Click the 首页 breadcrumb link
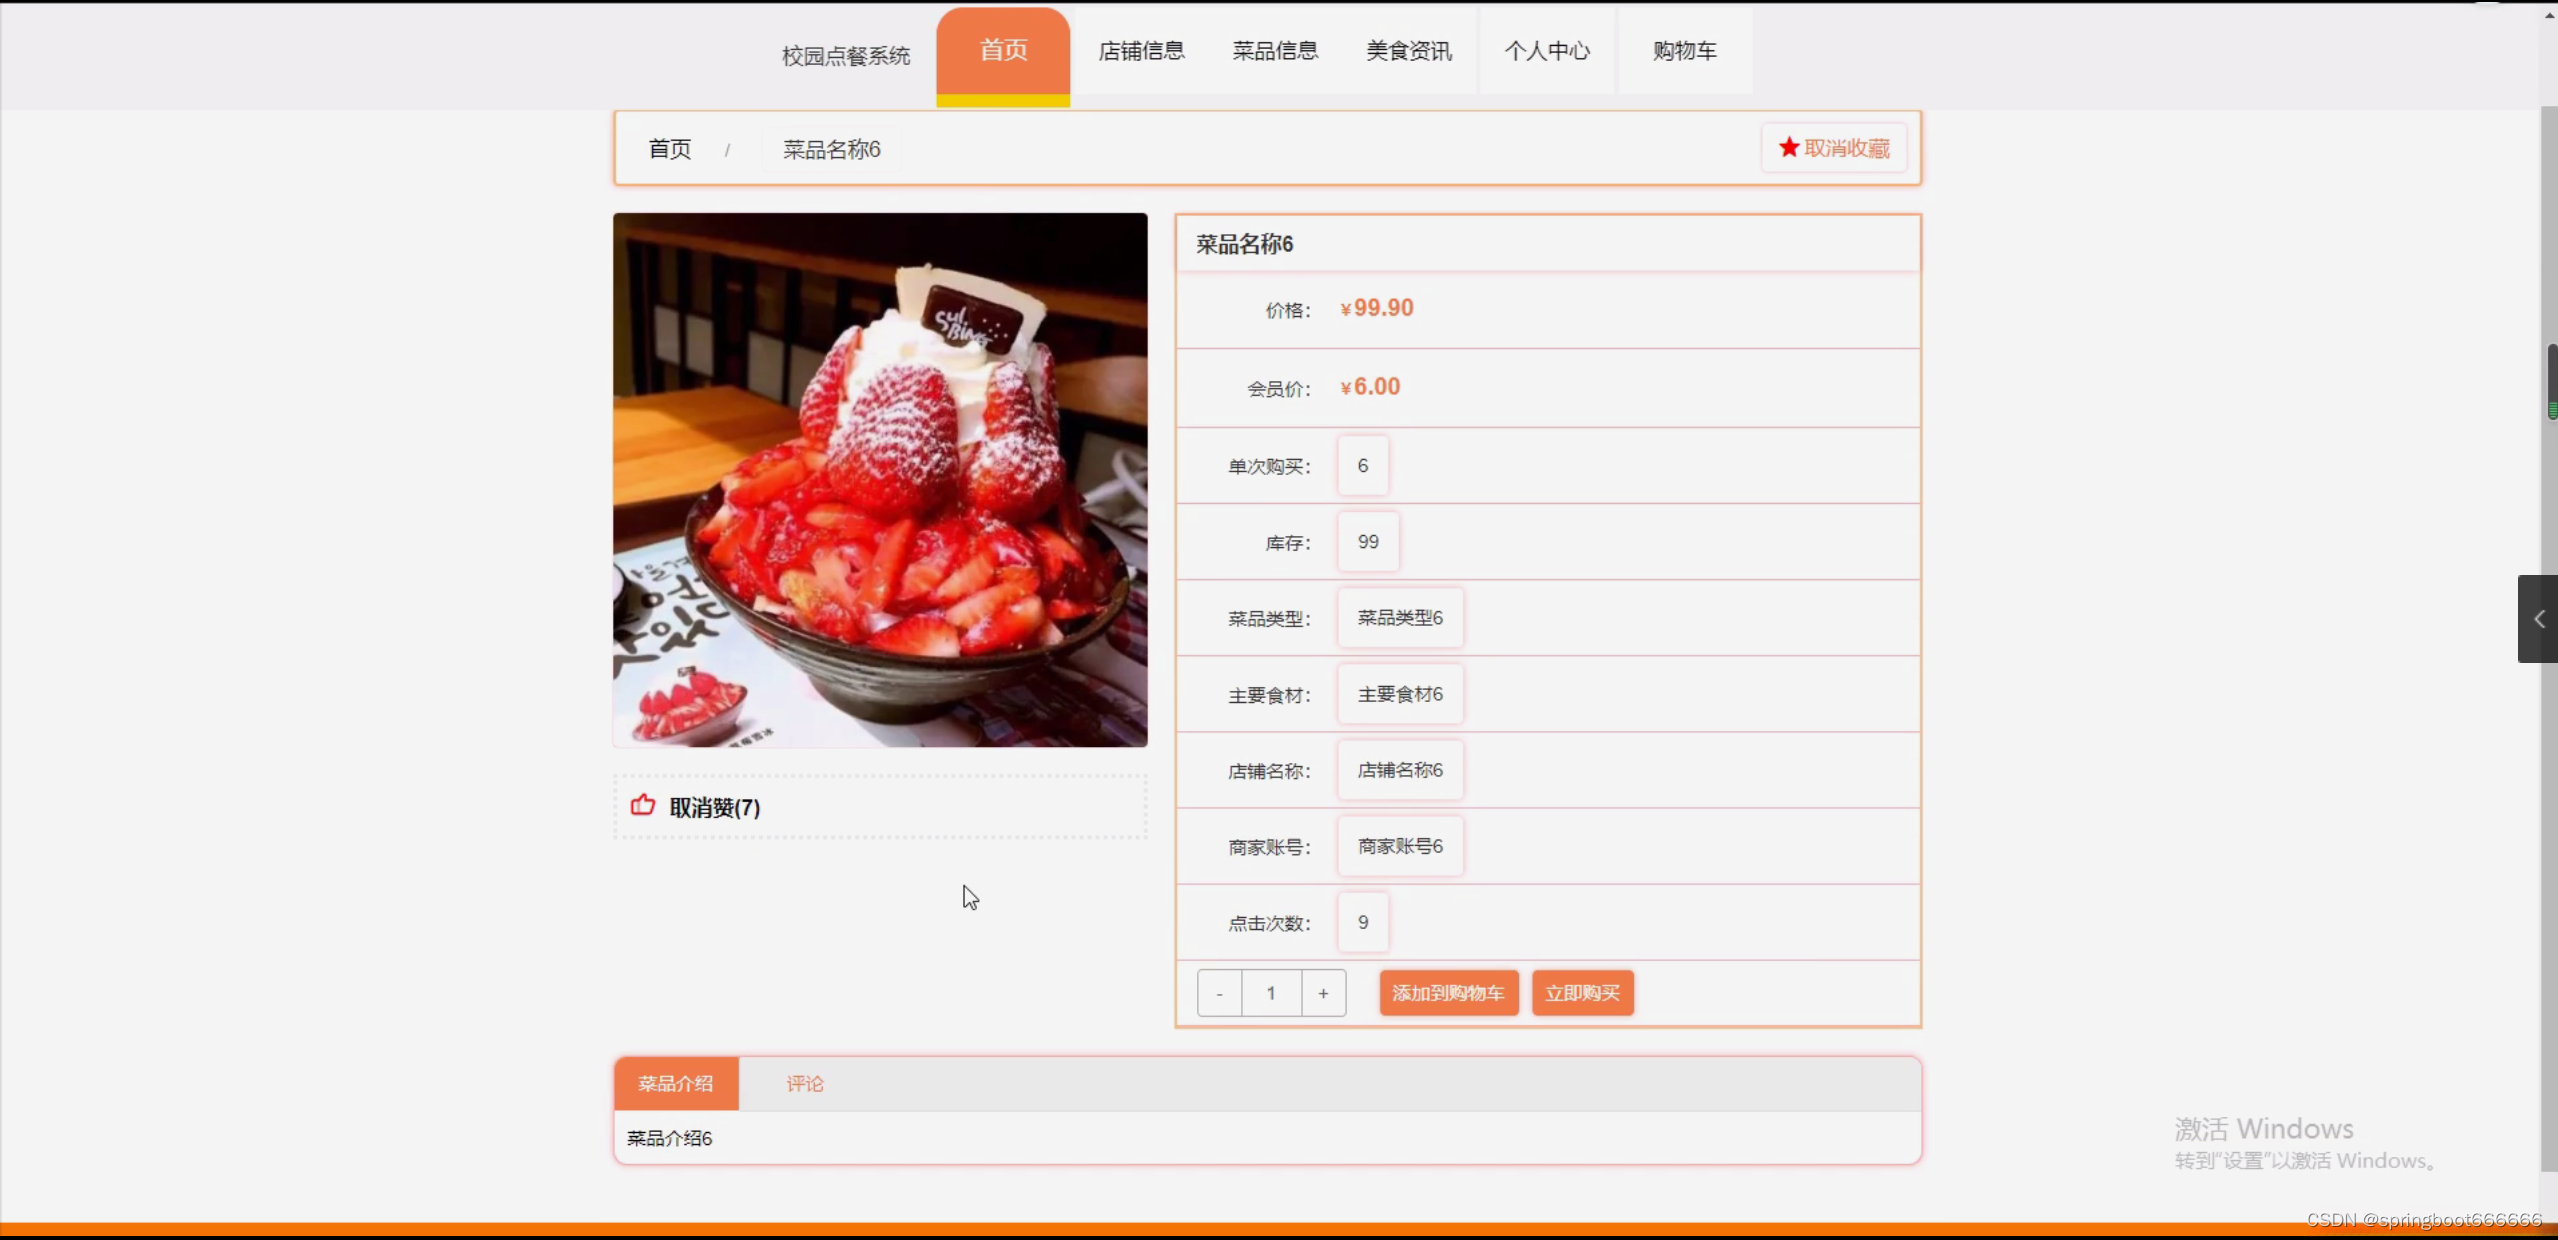 [669, 149]
